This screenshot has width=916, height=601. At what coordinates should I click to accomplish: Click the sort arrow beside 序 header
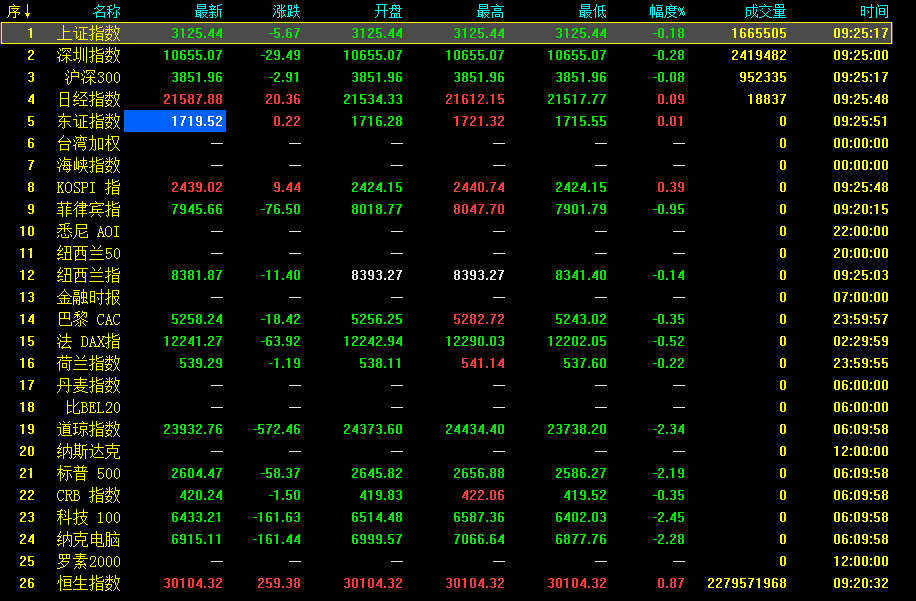tap(29, 12)
